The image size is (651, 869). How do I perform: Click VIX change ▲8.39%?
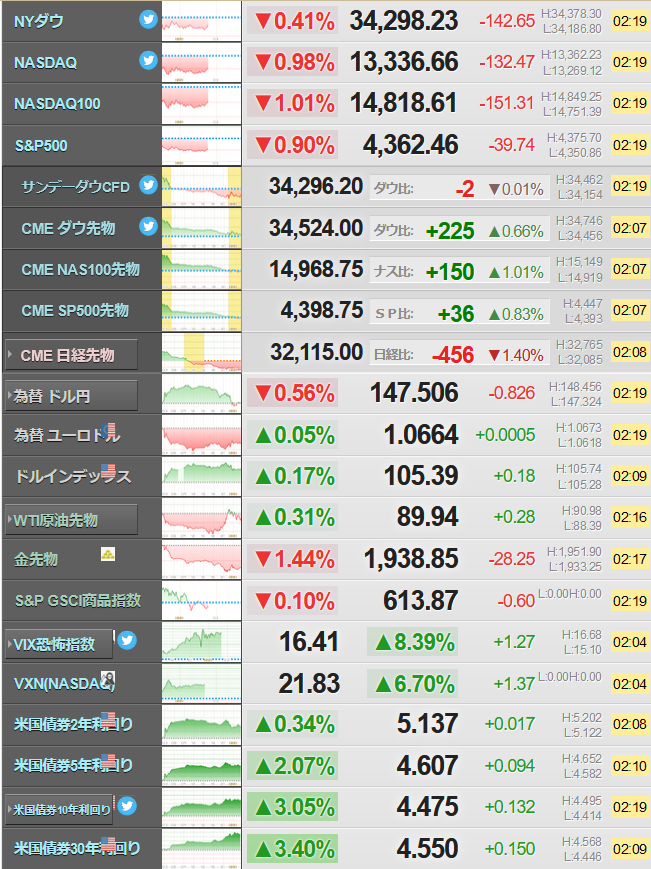coord(413,642)
